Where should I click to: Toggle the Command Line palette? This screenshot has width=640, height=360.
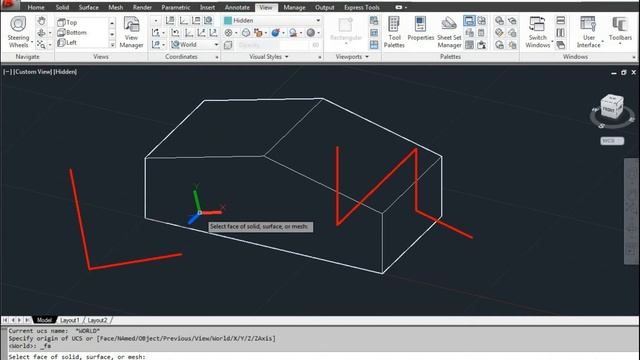(x=469, y=21)
